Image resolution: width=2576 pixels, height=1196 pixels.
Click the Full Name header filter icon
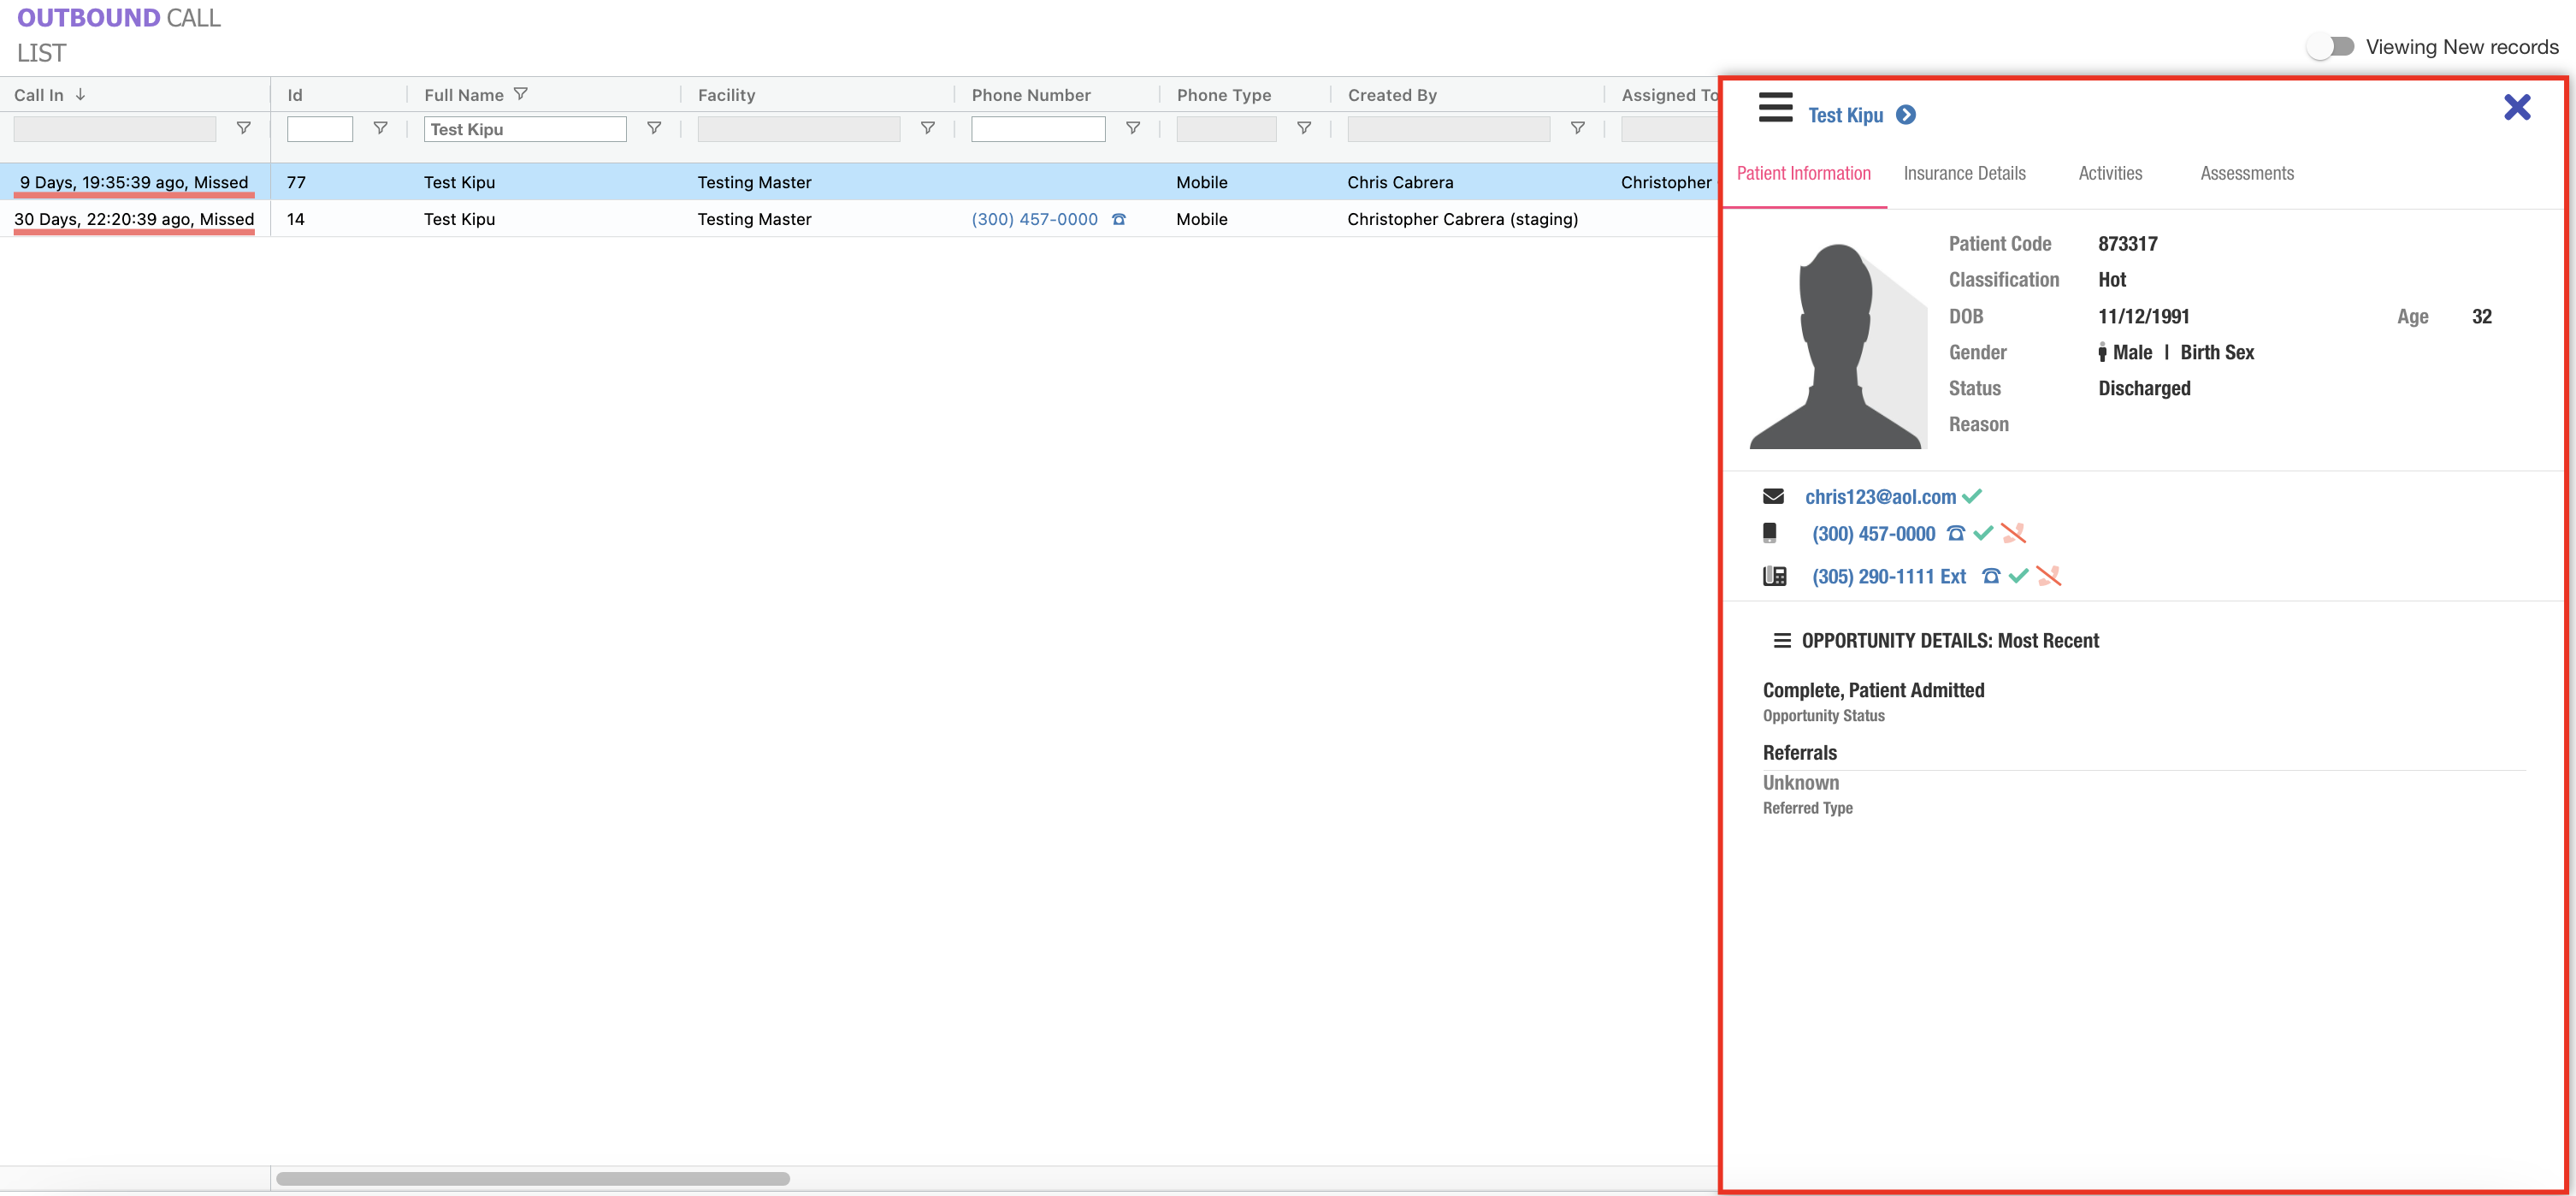tap(520, 94)
